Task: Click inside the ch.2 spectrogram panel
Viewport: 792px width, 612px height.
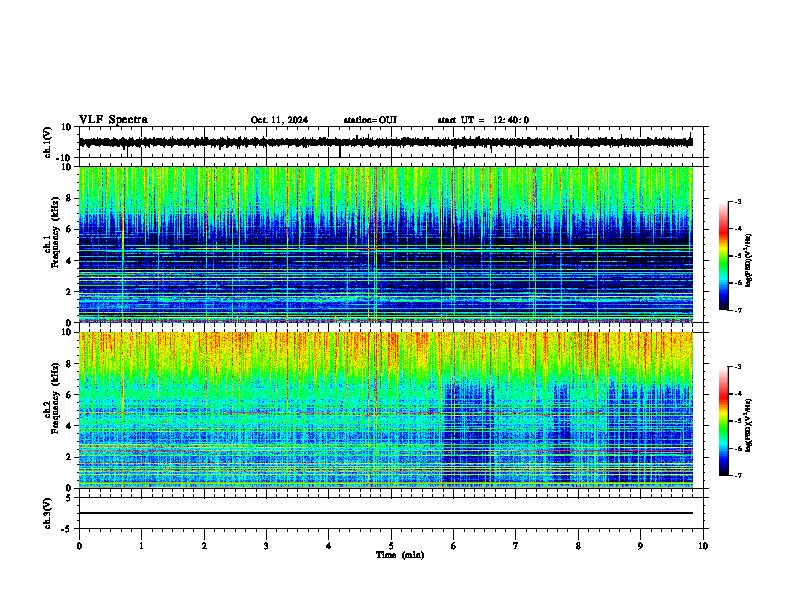Action: pos(386,410)
